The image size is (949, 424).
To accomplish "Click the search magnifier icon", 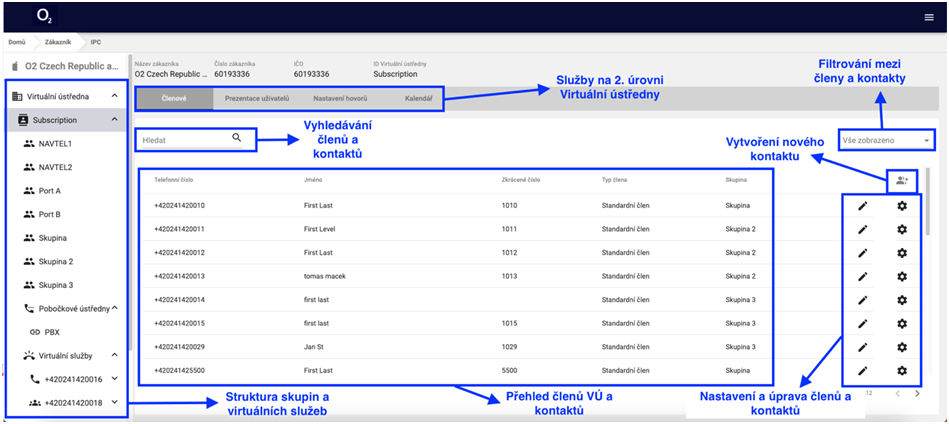I will pos(237,139).
